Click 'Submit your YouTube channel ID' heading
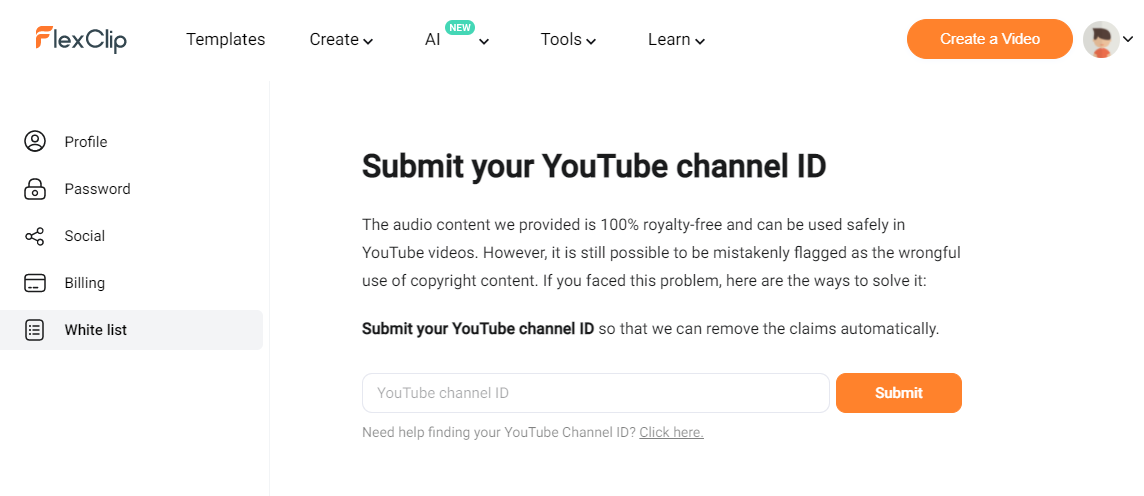Image resolution: width=1144 pixels, height=496 pixels. [x=594, y=166]
